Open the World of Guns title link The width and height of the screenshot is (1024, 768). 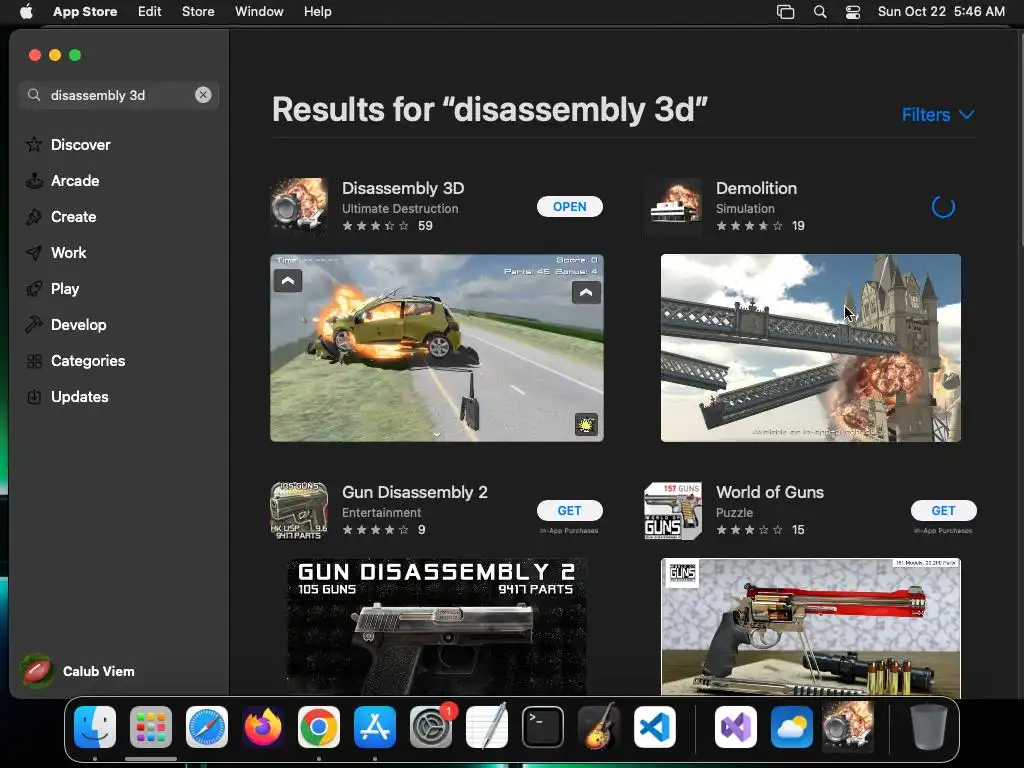[770, 492]
